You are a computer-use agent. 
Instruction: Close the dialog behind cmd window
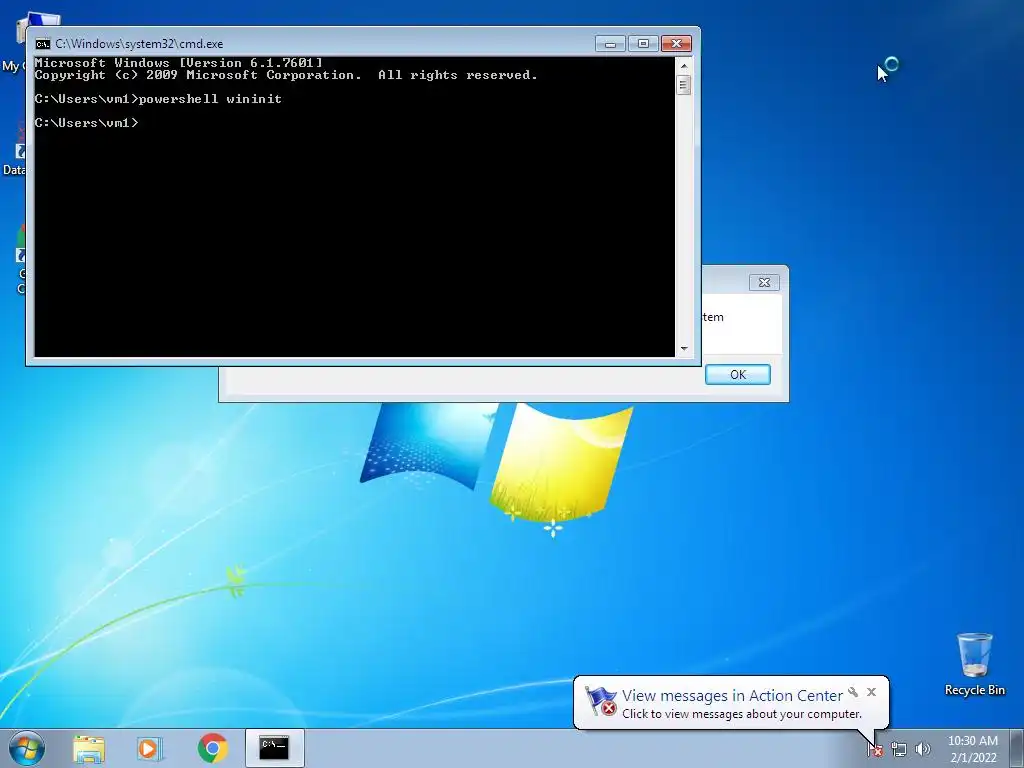764,282
